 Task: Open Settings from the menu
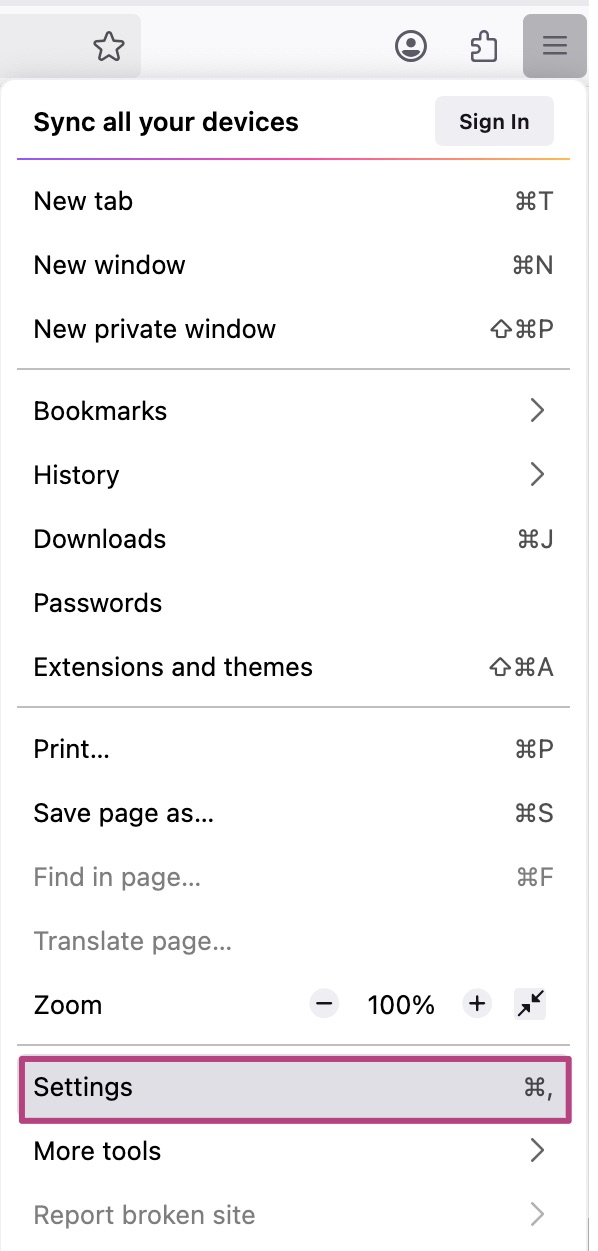[295, 1088]
